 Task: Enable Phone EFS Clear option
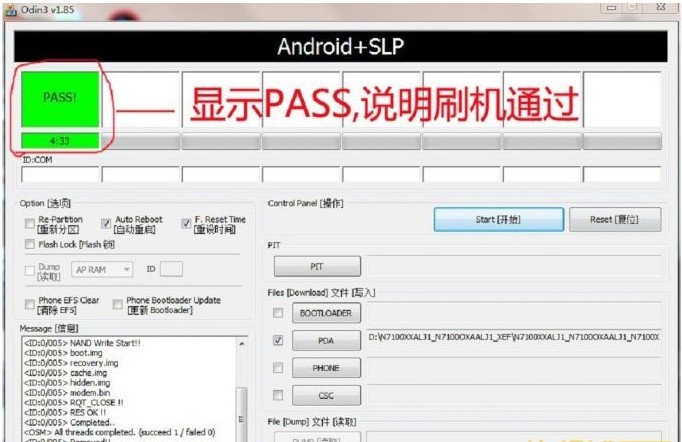tap(30, 304)
